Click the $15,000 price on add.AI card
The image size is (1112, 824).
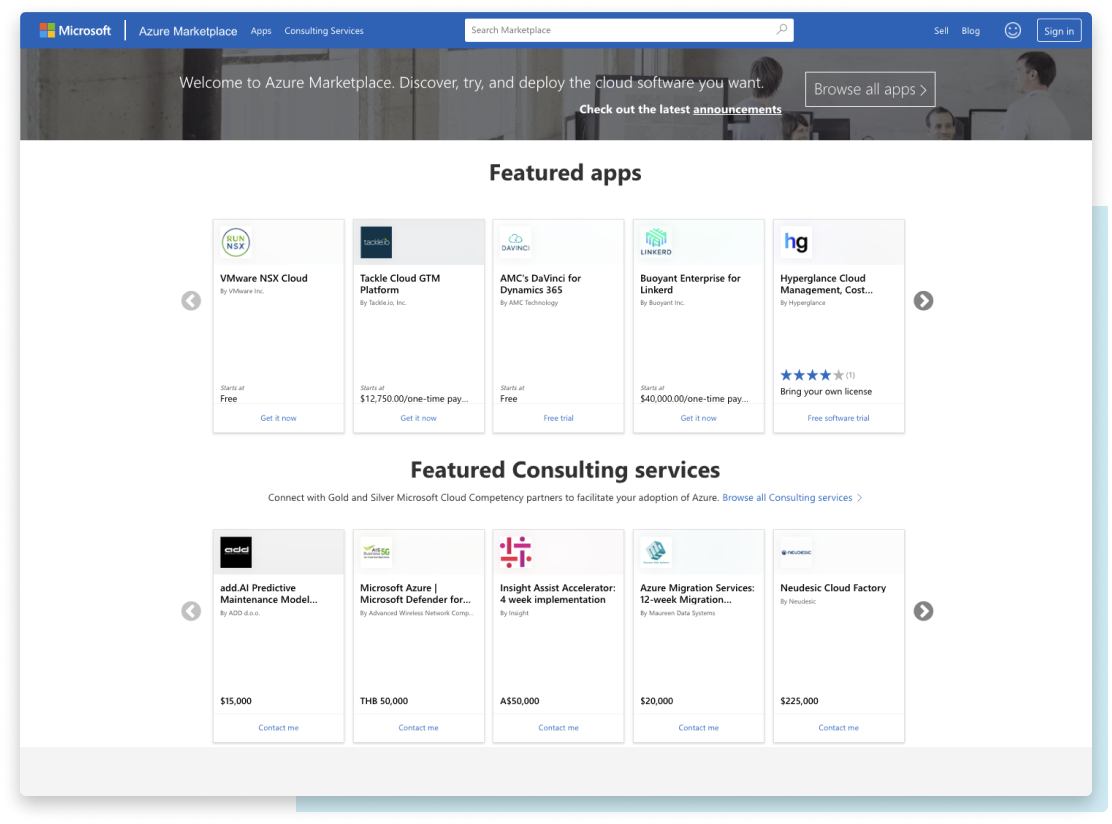(236, 701)
